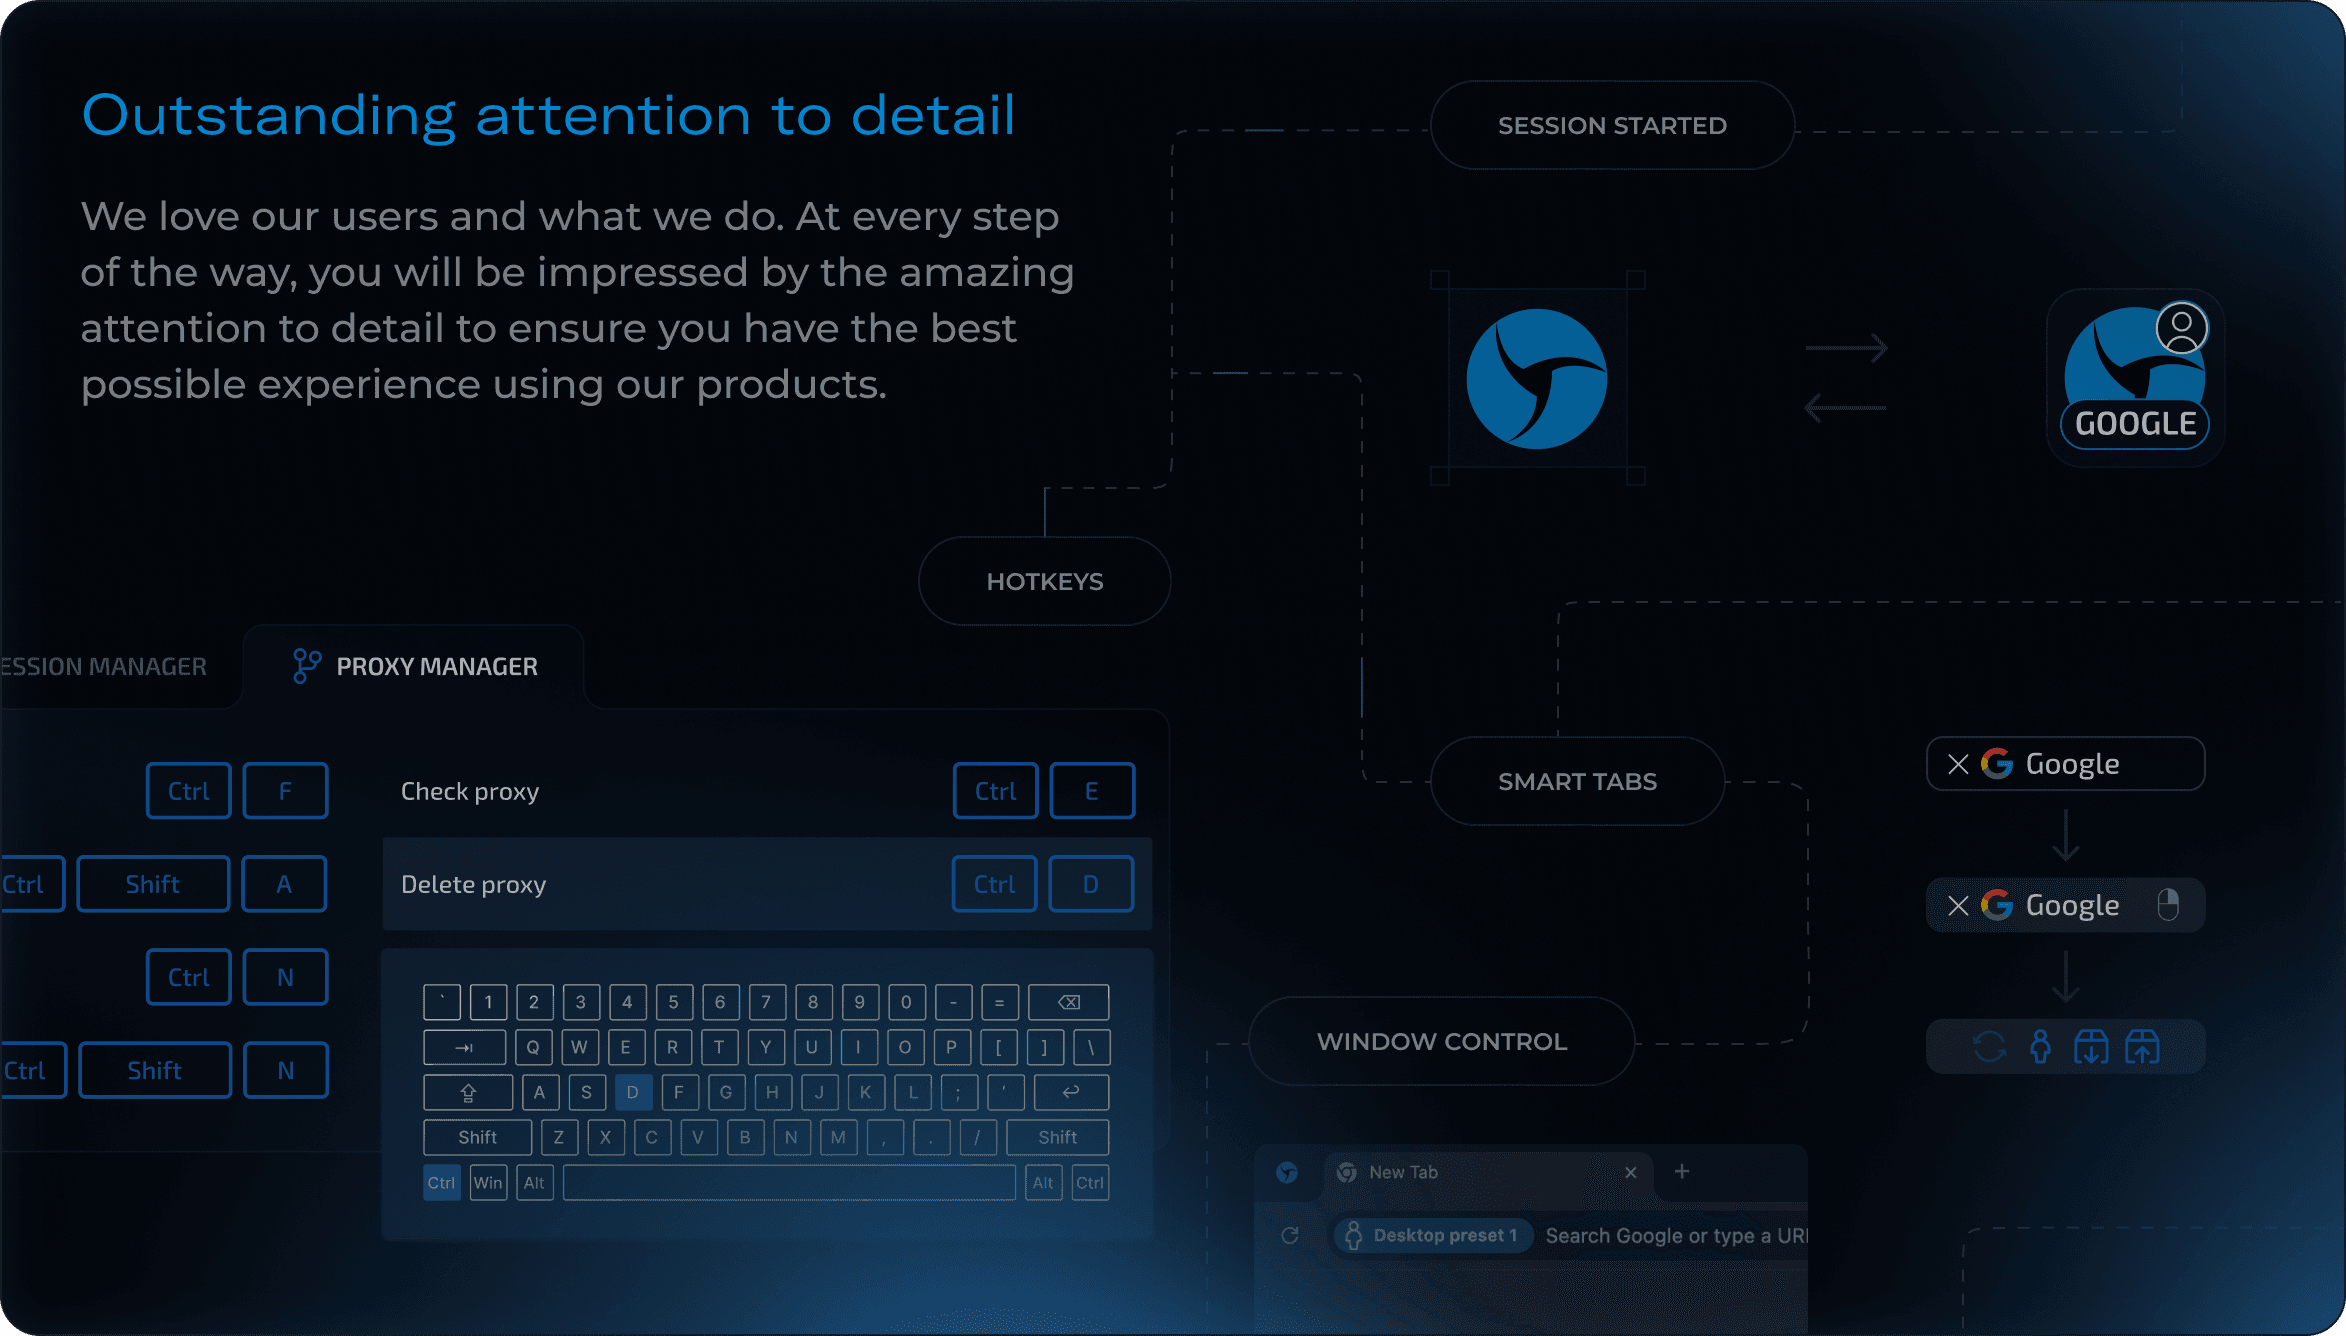
Task: Select the Session Manager tab
Action: 105,664
